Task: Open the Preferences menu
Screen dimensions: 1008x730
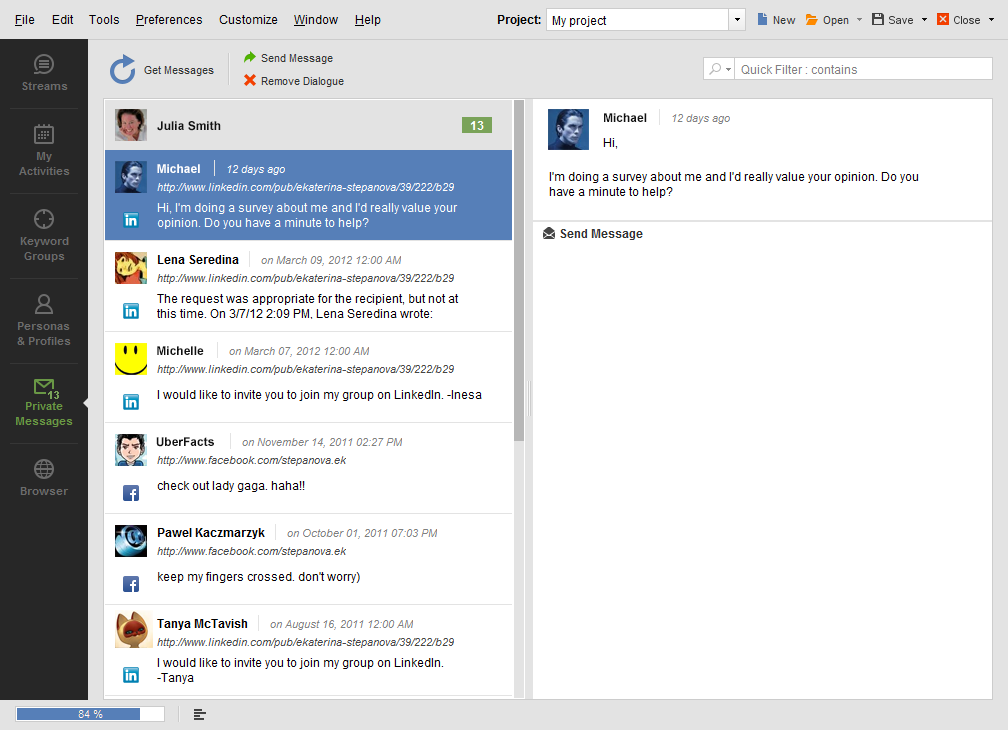Action: tap(169, 20)
